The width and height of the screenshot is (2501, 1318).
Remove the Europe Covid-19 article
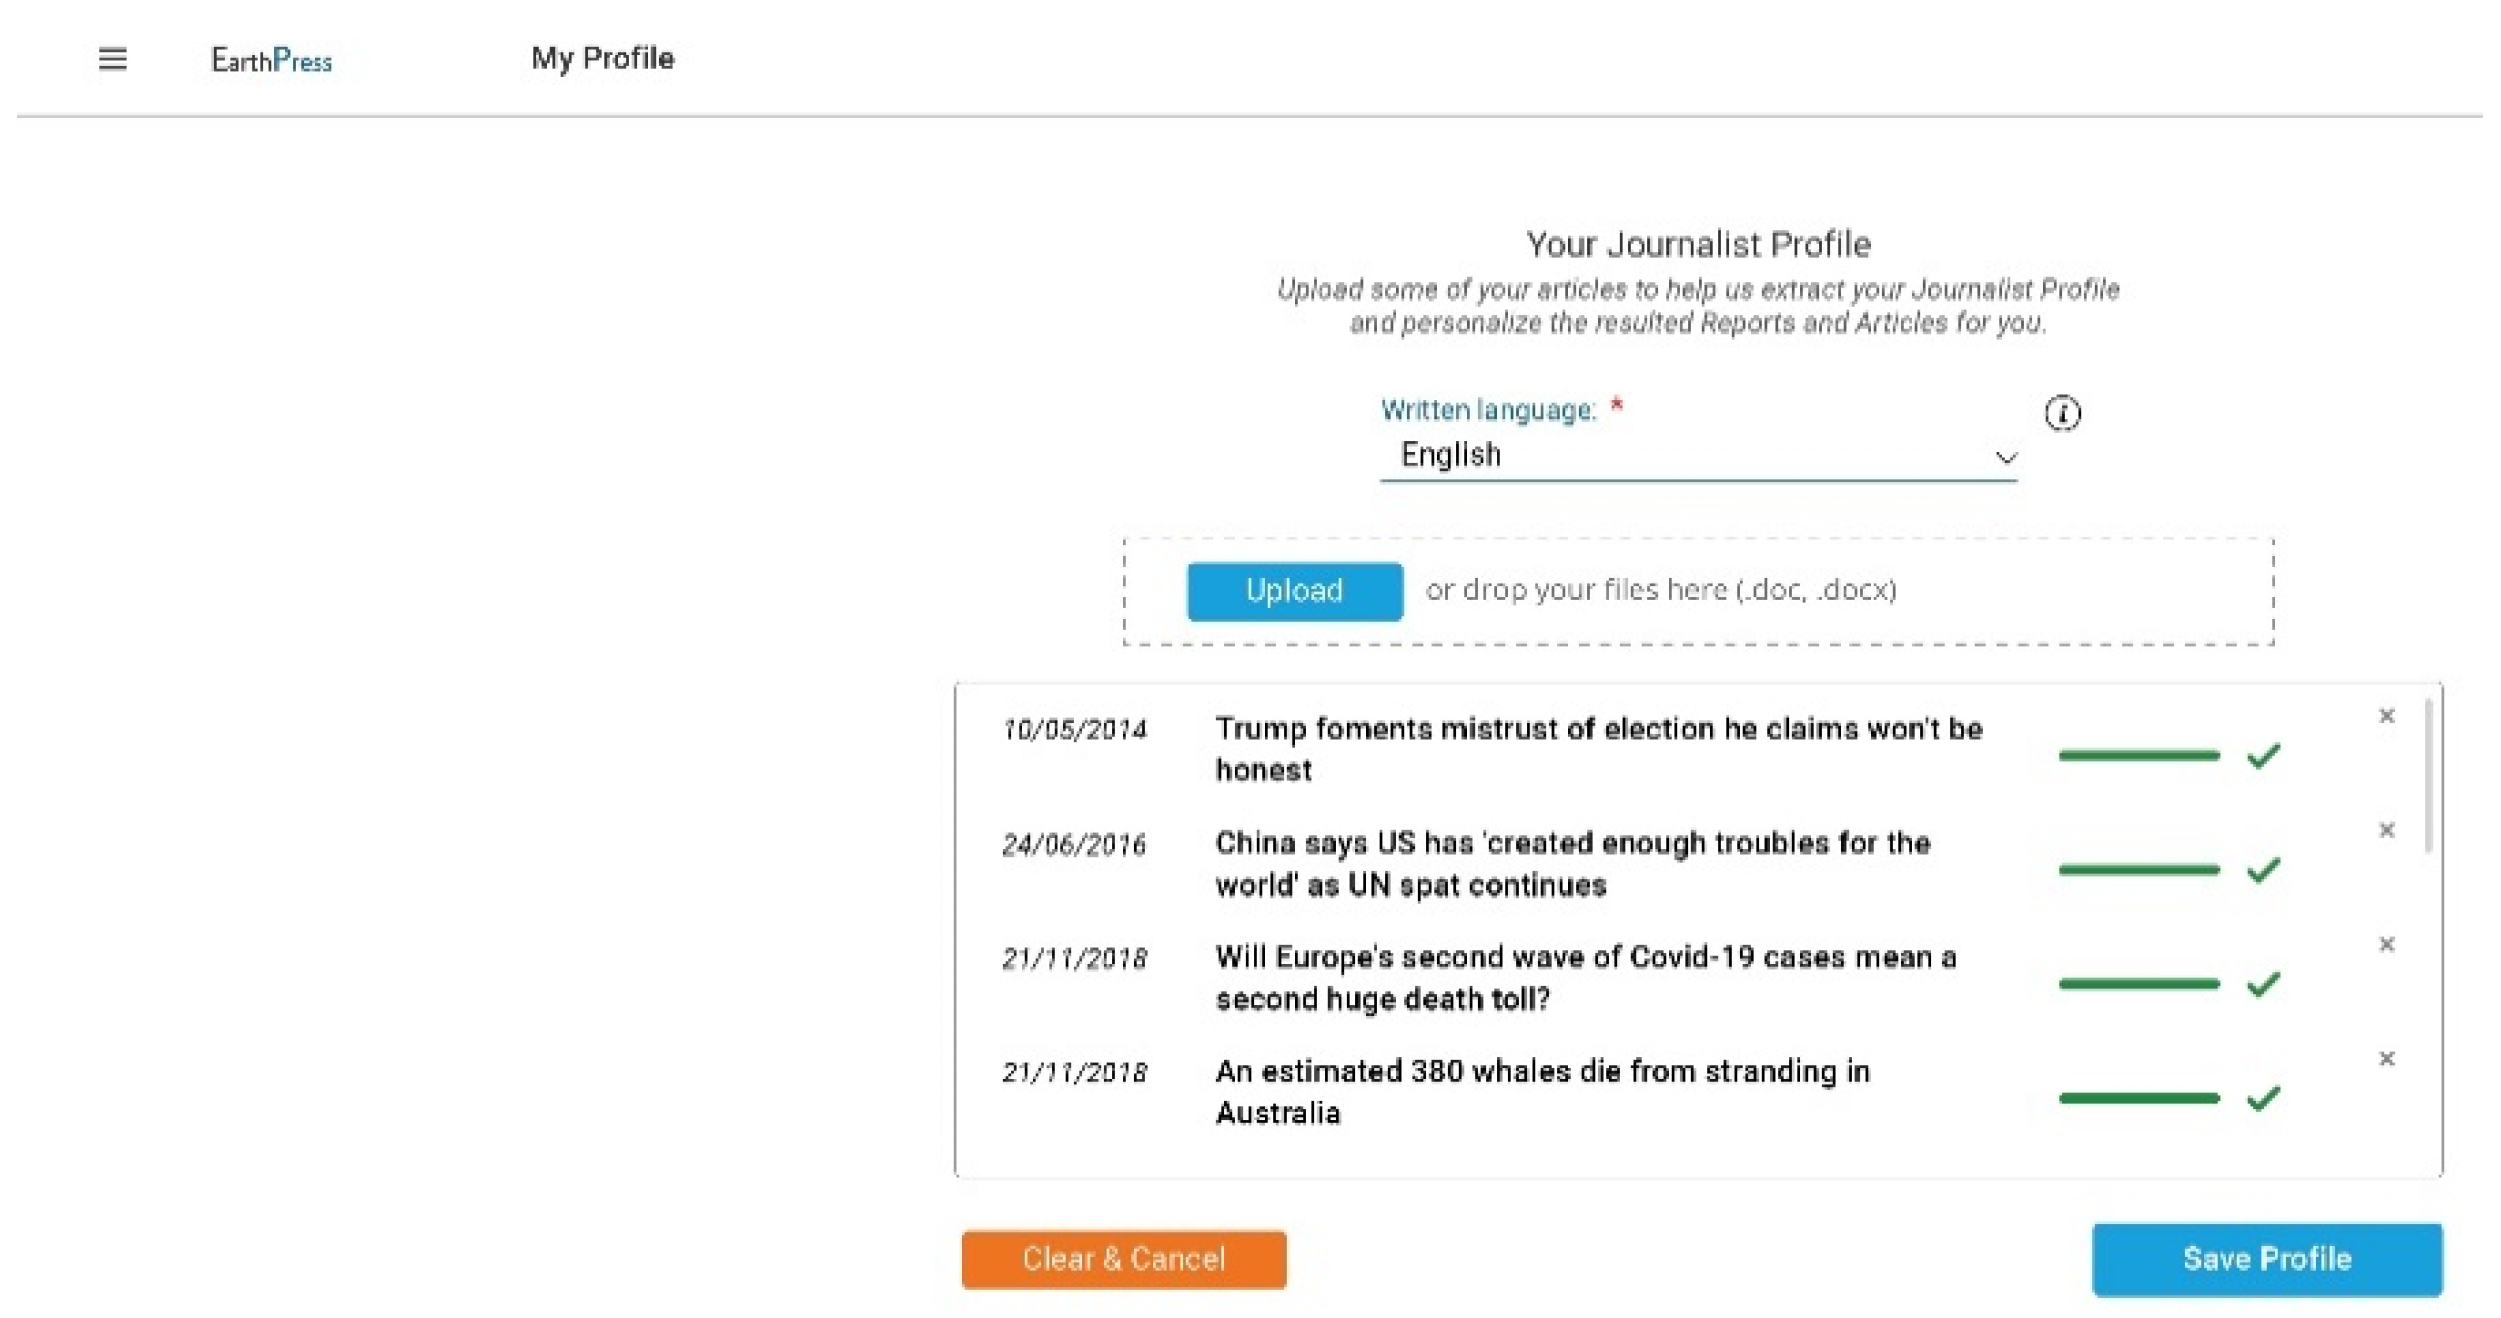pyautogui.click(x=2386, y=944)
